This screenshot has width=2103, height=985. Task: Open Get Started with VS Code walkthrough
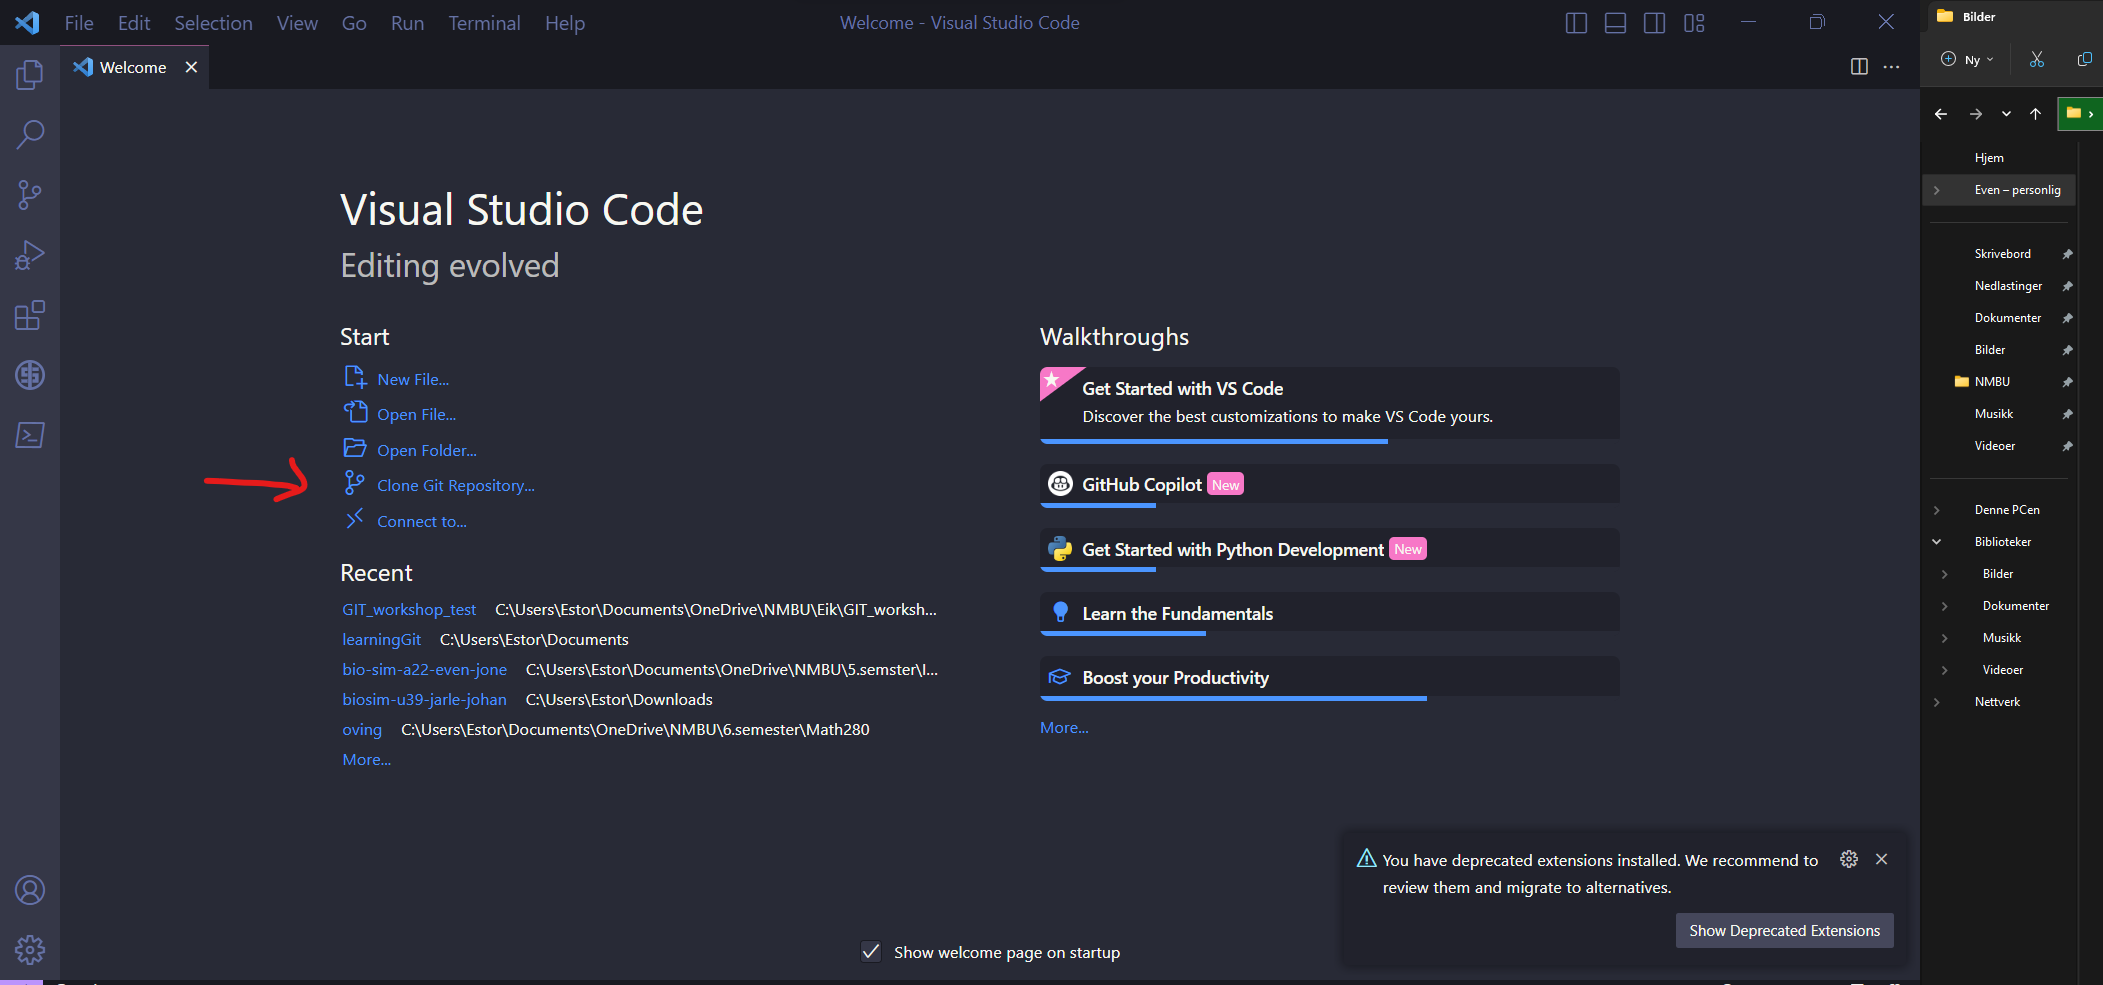pos(1329,403)
